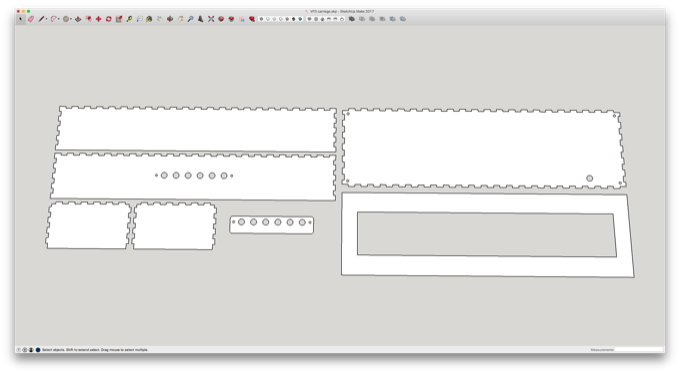Choose the Offset tool
This screenshot has height=374, width=680.
click(88, 19)
